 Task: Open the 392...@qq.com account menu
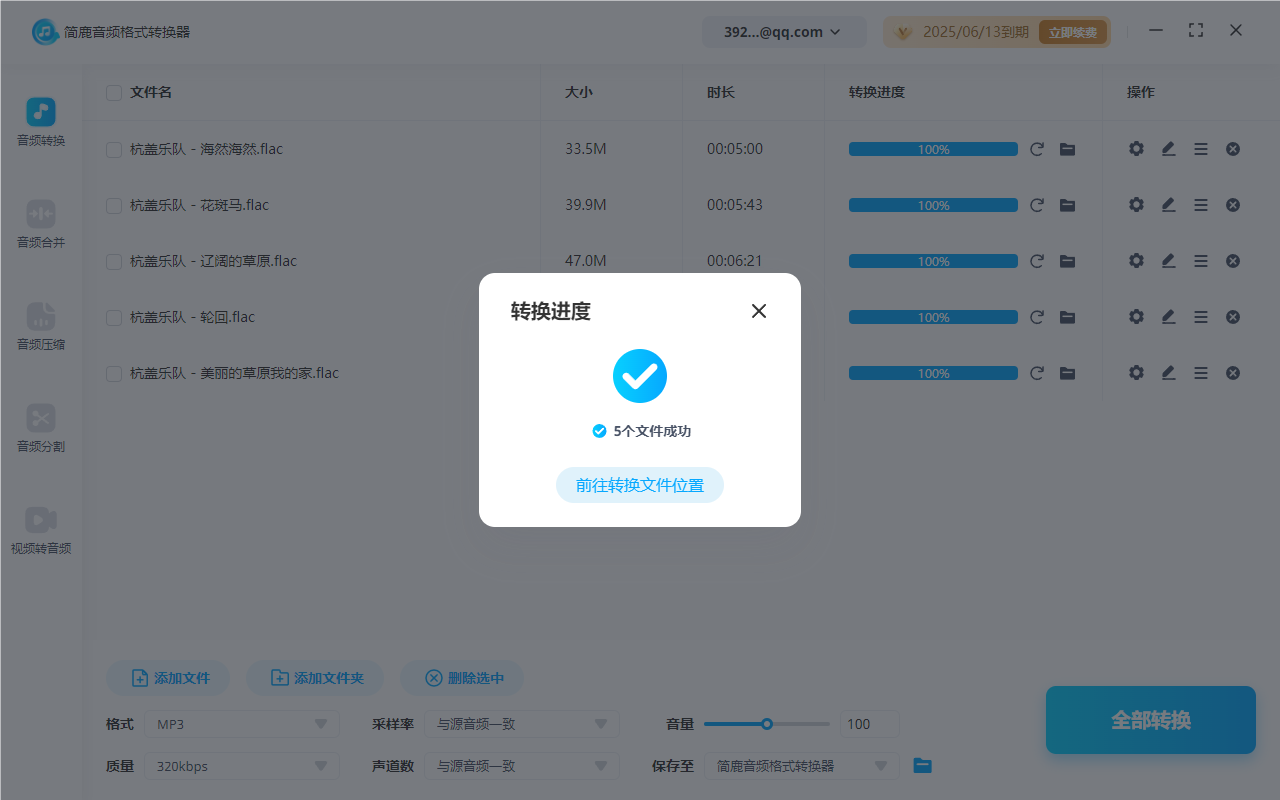784,31
